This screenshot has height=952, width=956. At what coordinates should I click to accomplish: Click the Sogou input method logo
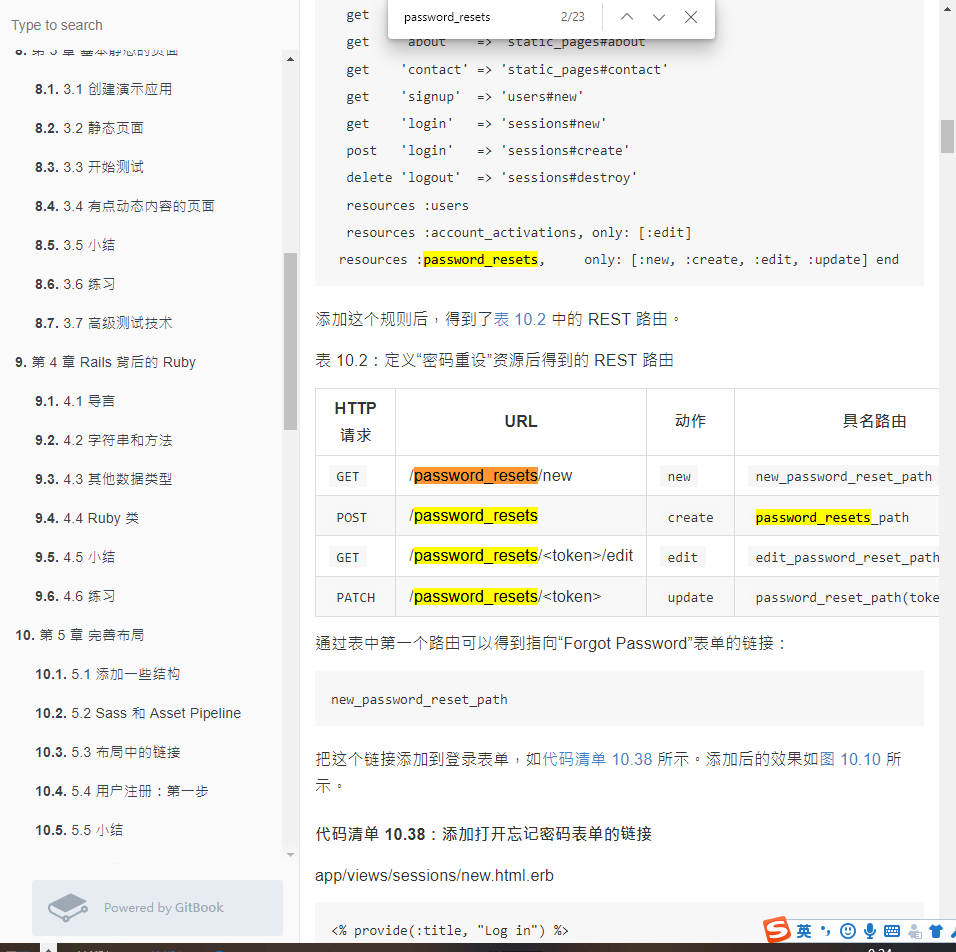tap(777, 930)
